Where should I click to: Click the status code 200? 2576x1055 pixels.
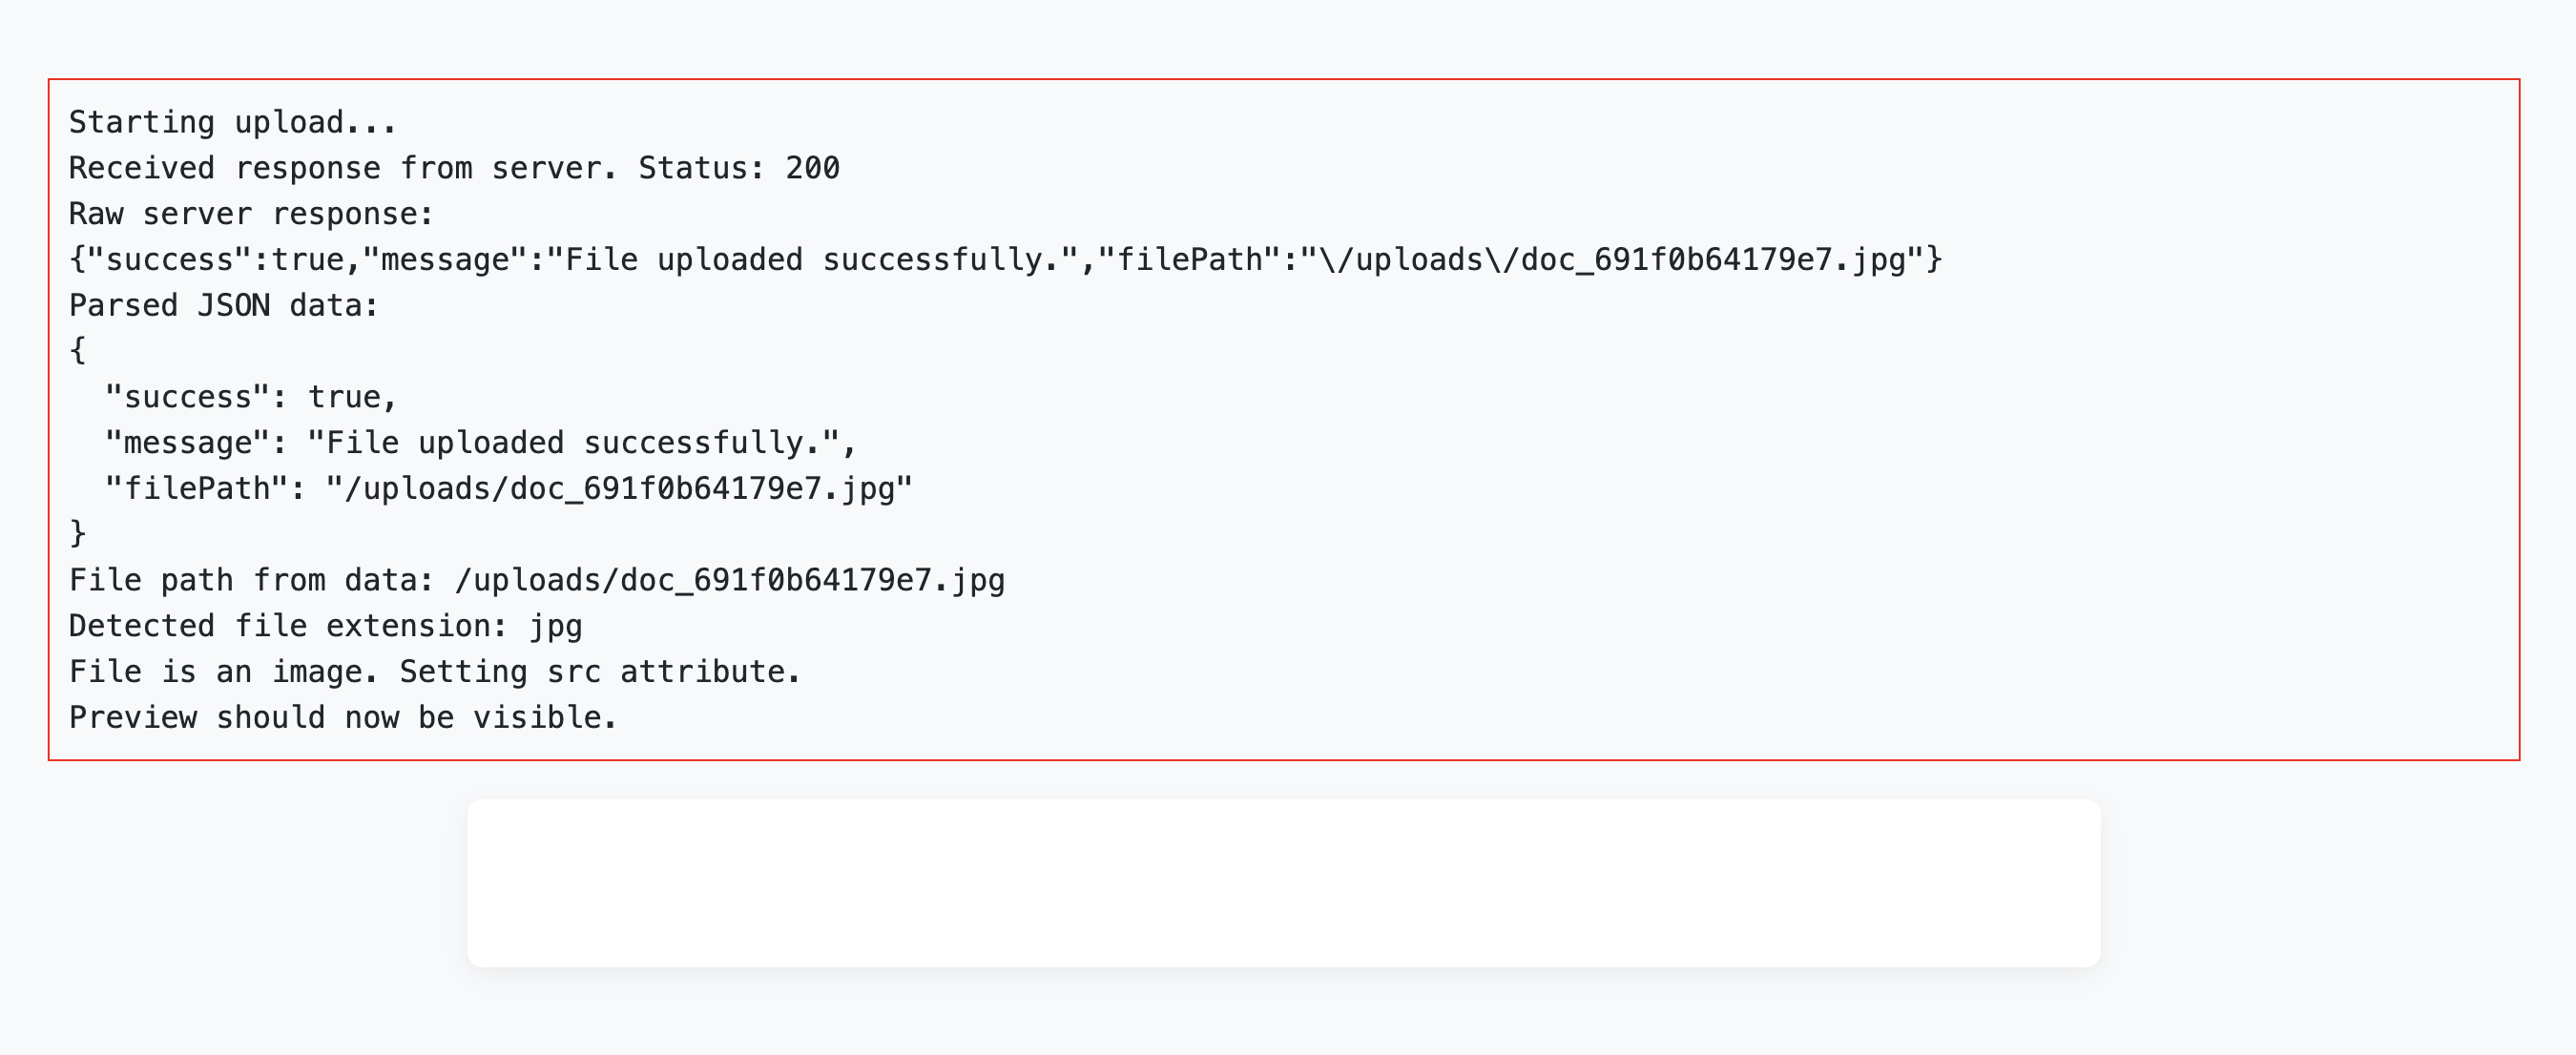(x=812, y=168)
